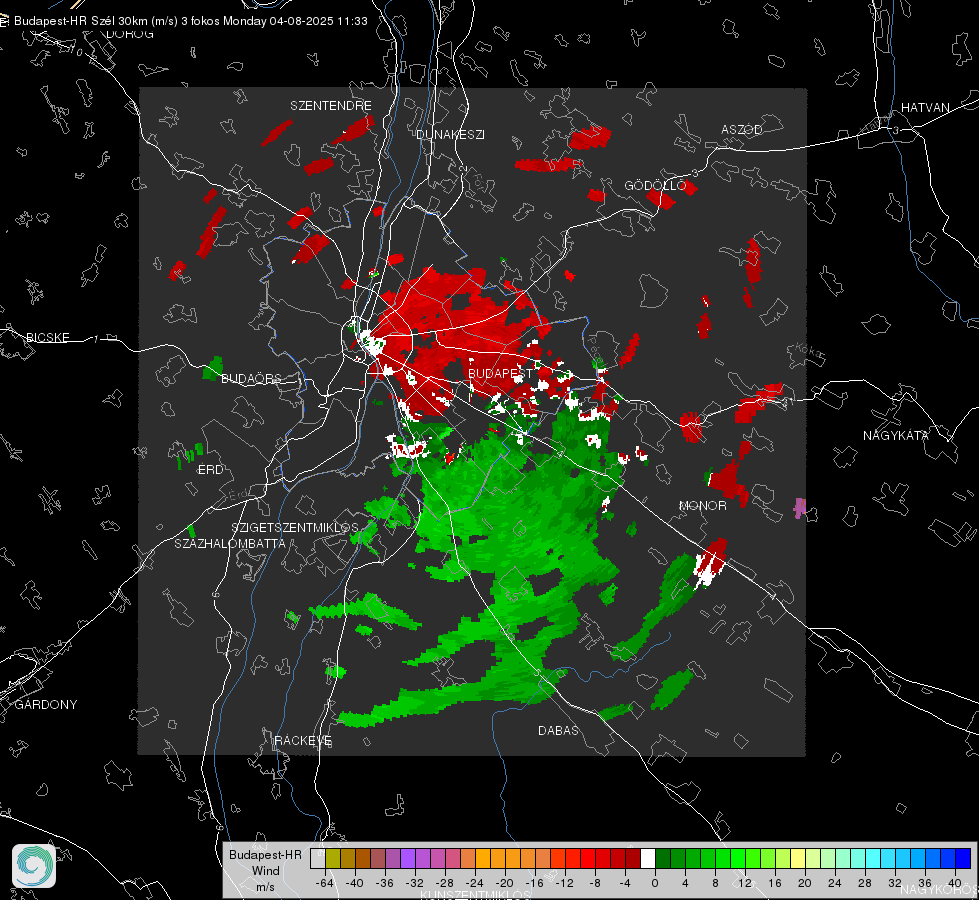Click the ASZOD town label
Image resolution: width=979 pixels, height=900 pixels.
click(x=742, y=129)
